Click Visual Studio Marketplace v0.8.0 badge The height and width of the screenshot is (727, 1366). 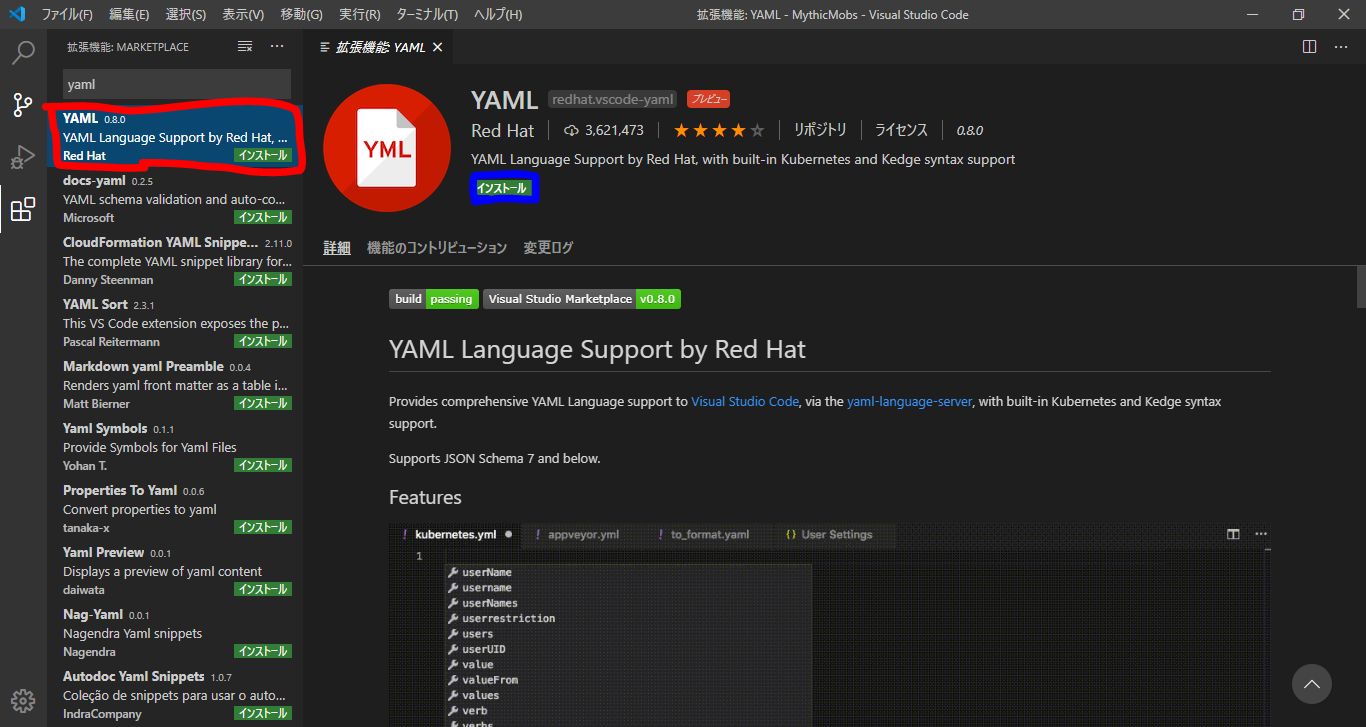(582, 299)
